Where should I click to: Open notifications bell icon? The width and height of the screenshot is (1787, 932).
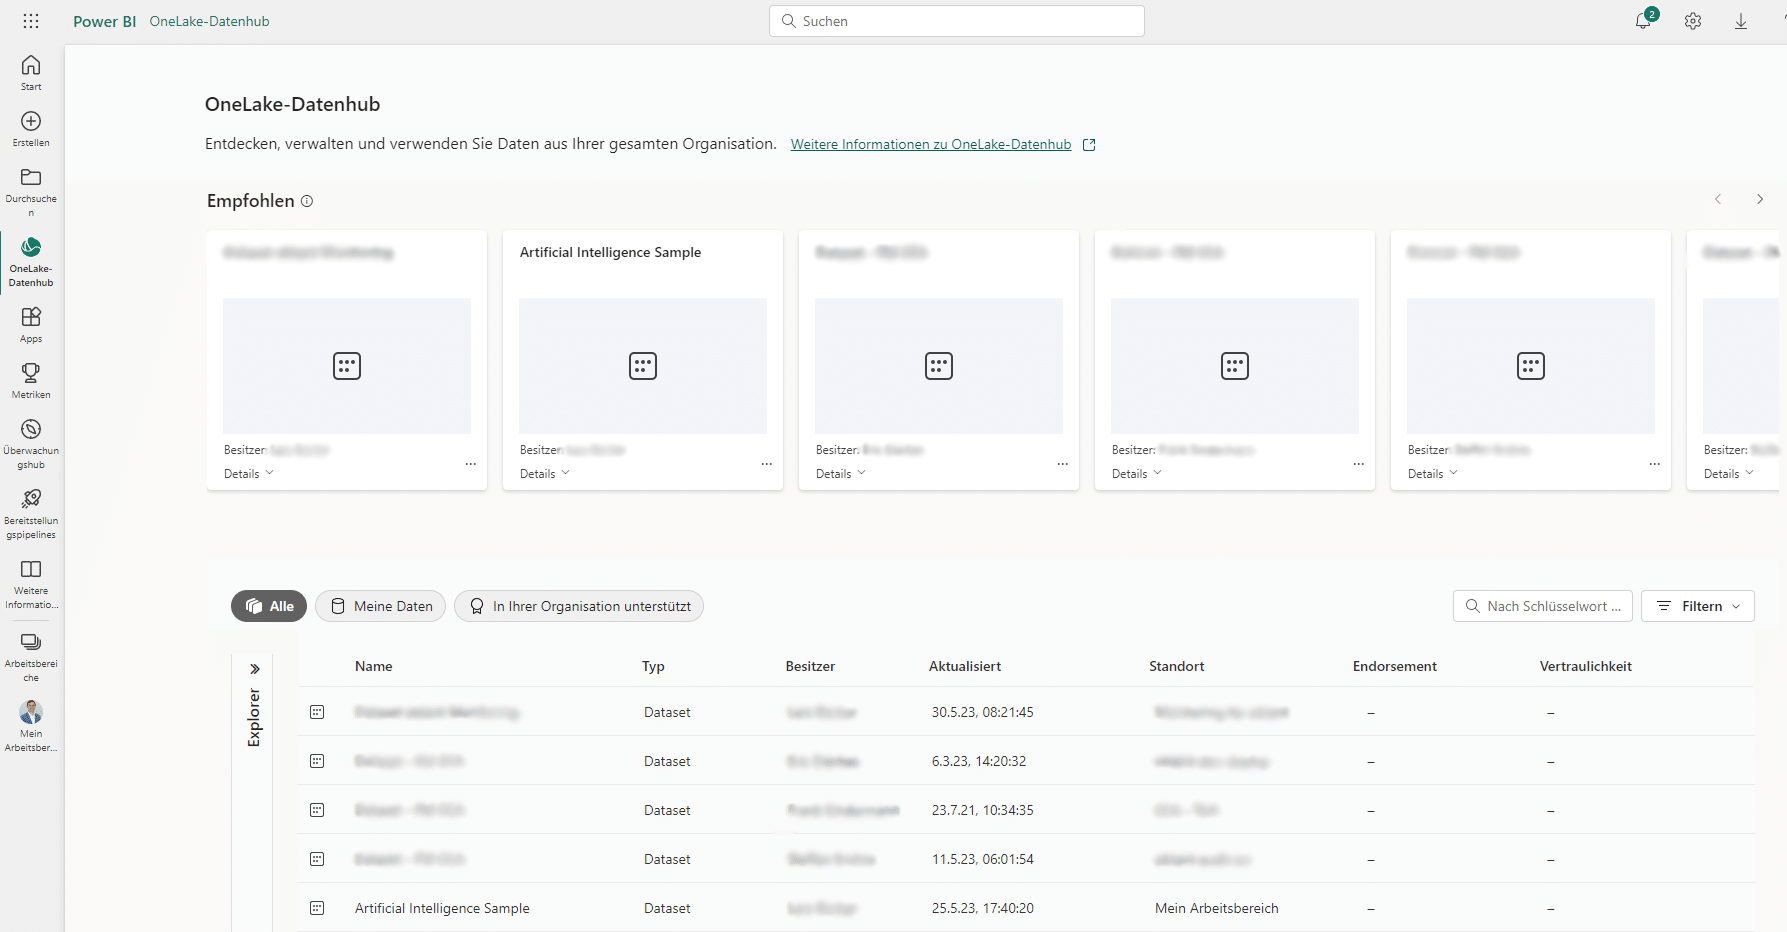tap(1643, 21)
